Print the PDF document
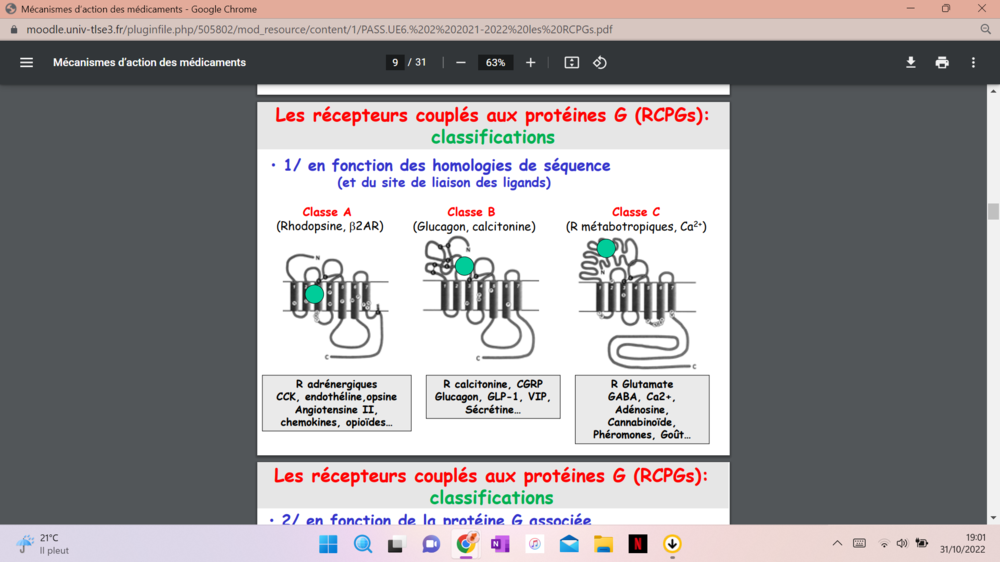This screenshot has width=1000, height=562. pyautogui.click(x=942, y=63)
